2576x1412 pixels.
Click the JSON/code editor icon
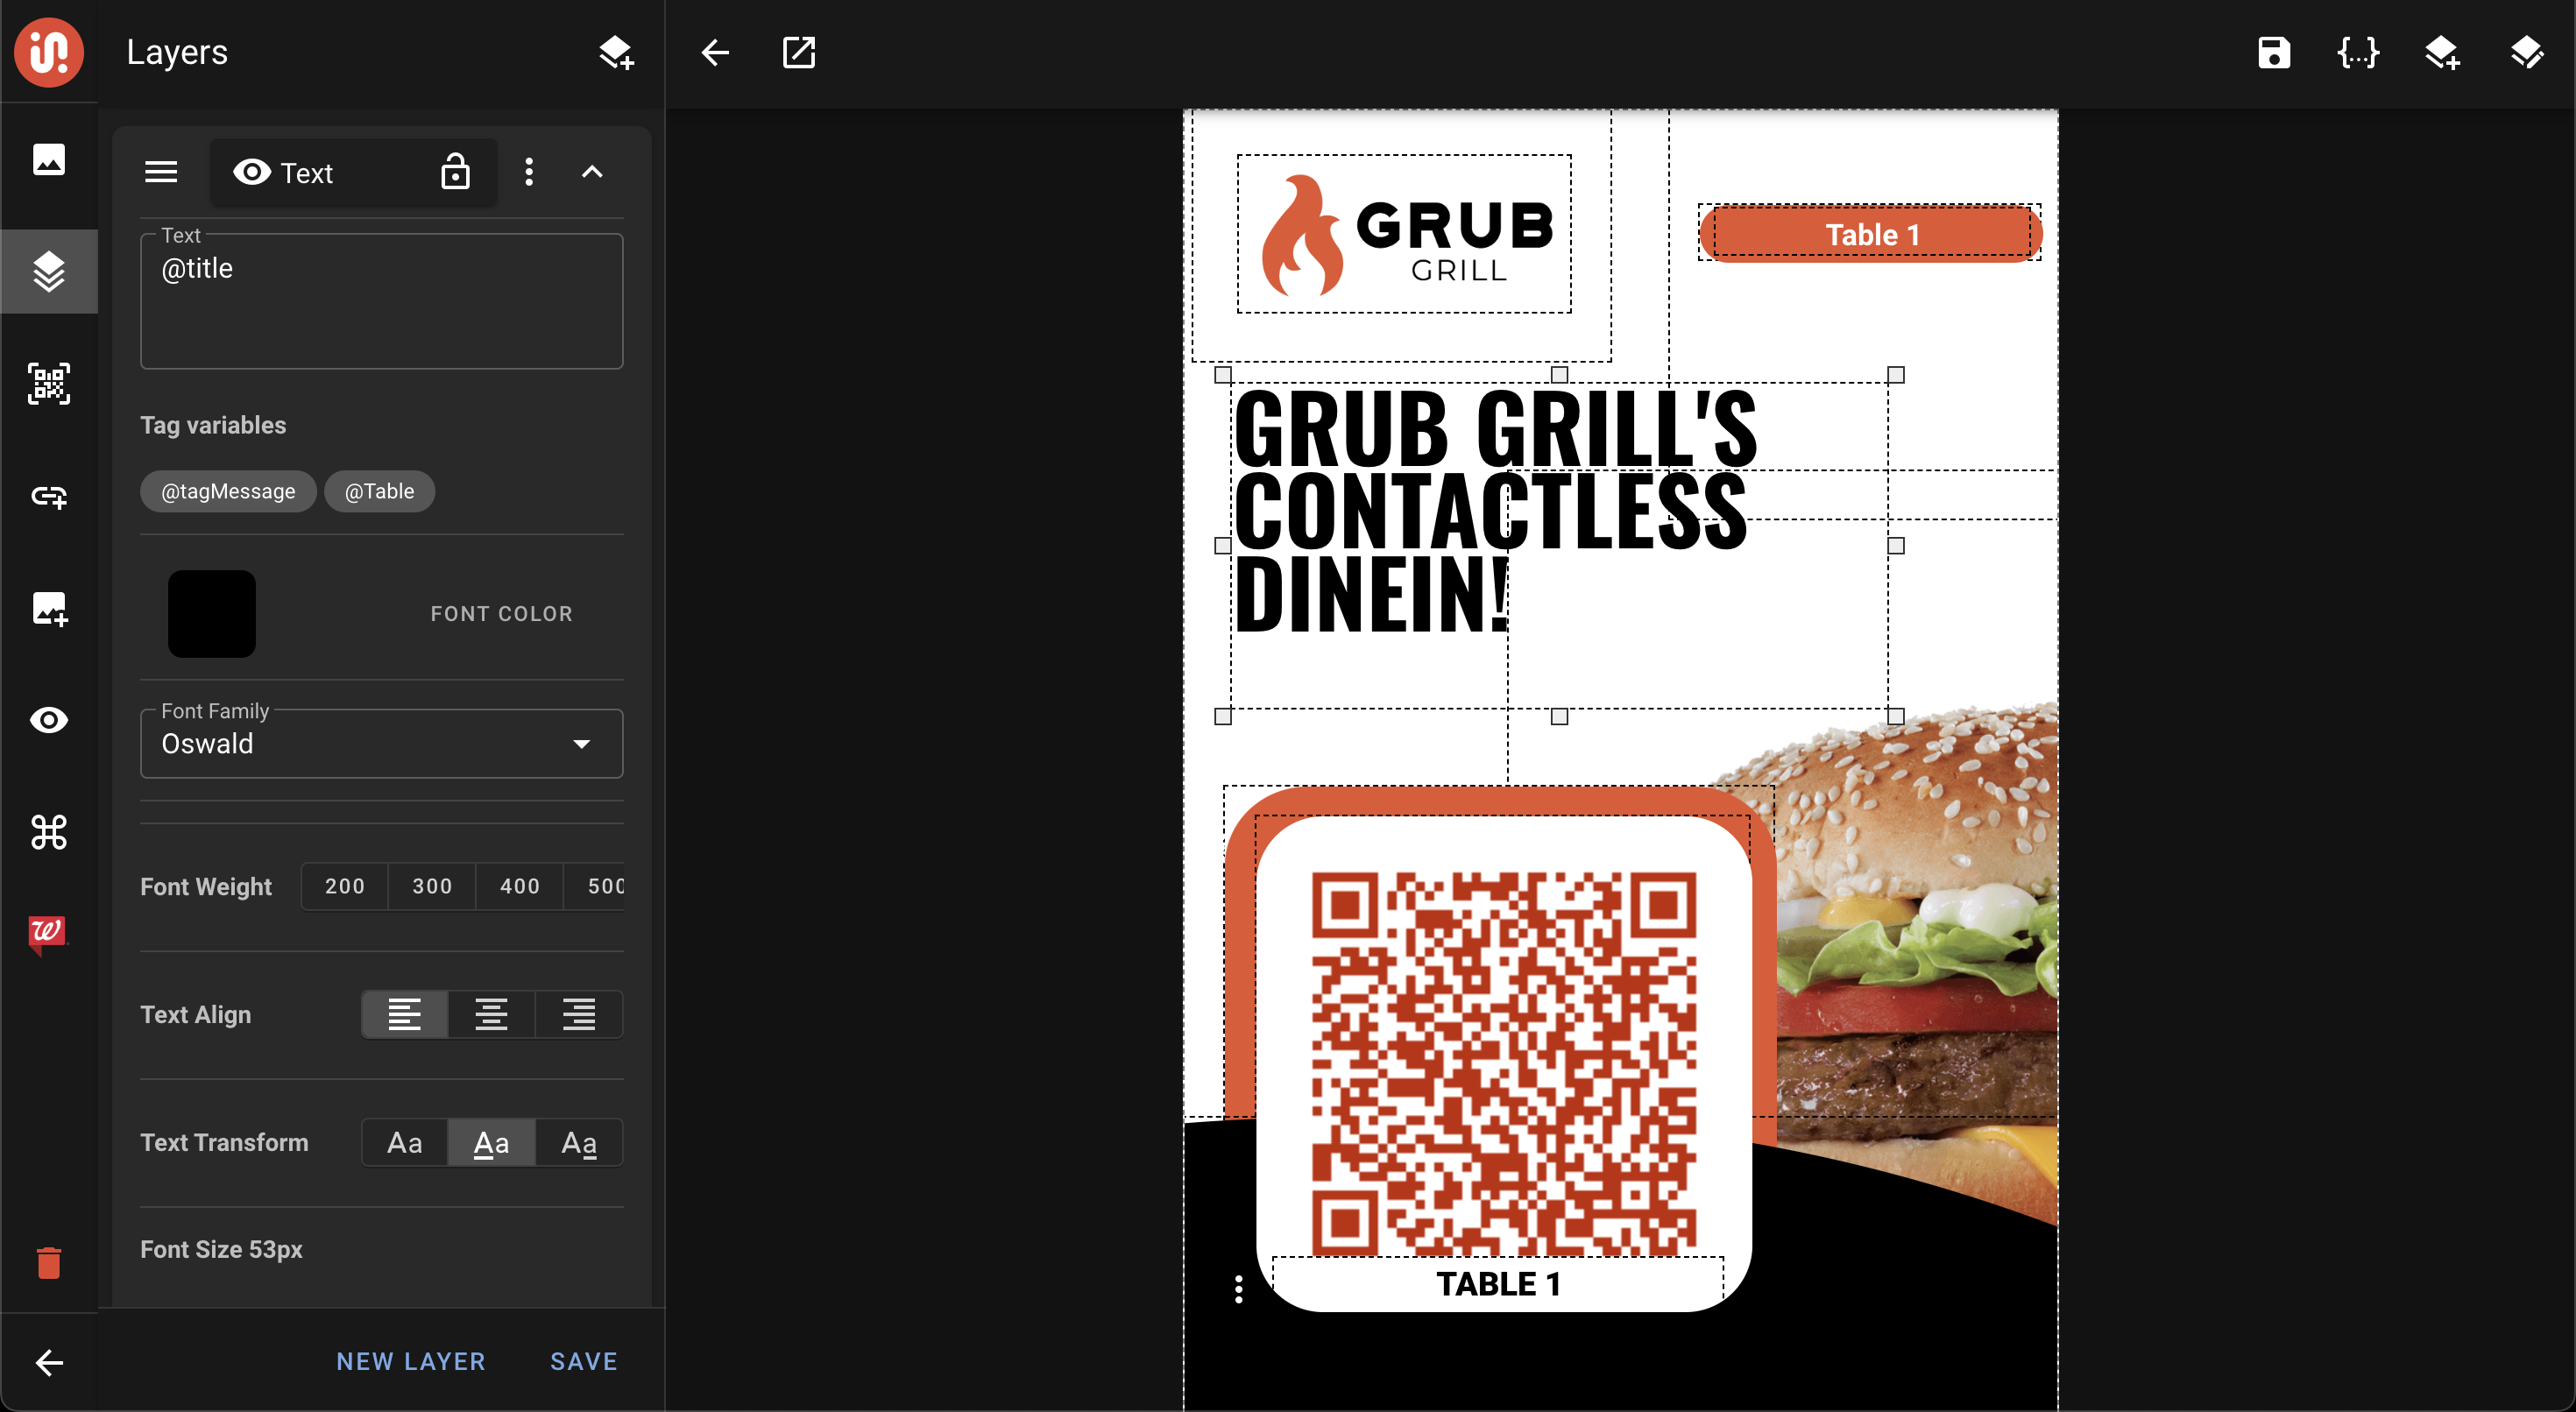(x=2357, y=53)
